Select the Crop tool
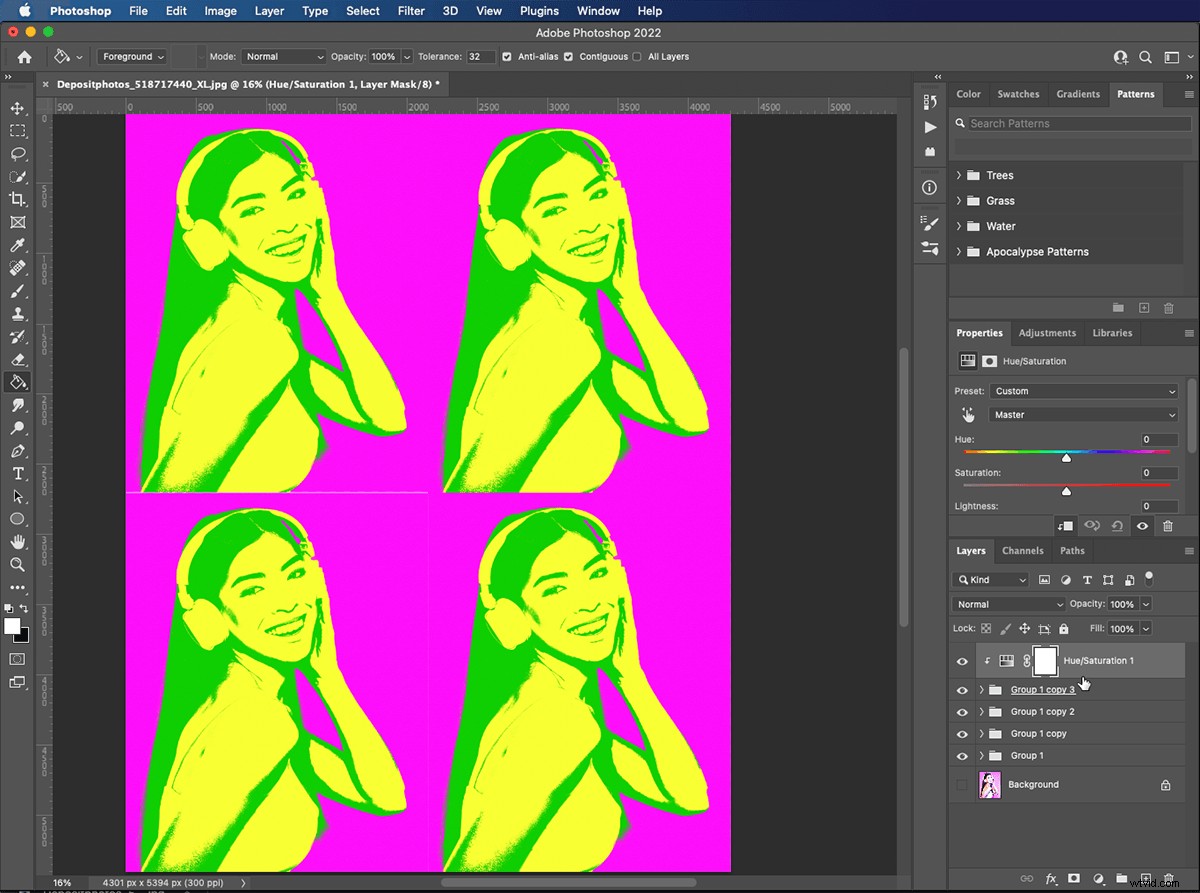The image size is (1200, 893). tap(17, 198)
